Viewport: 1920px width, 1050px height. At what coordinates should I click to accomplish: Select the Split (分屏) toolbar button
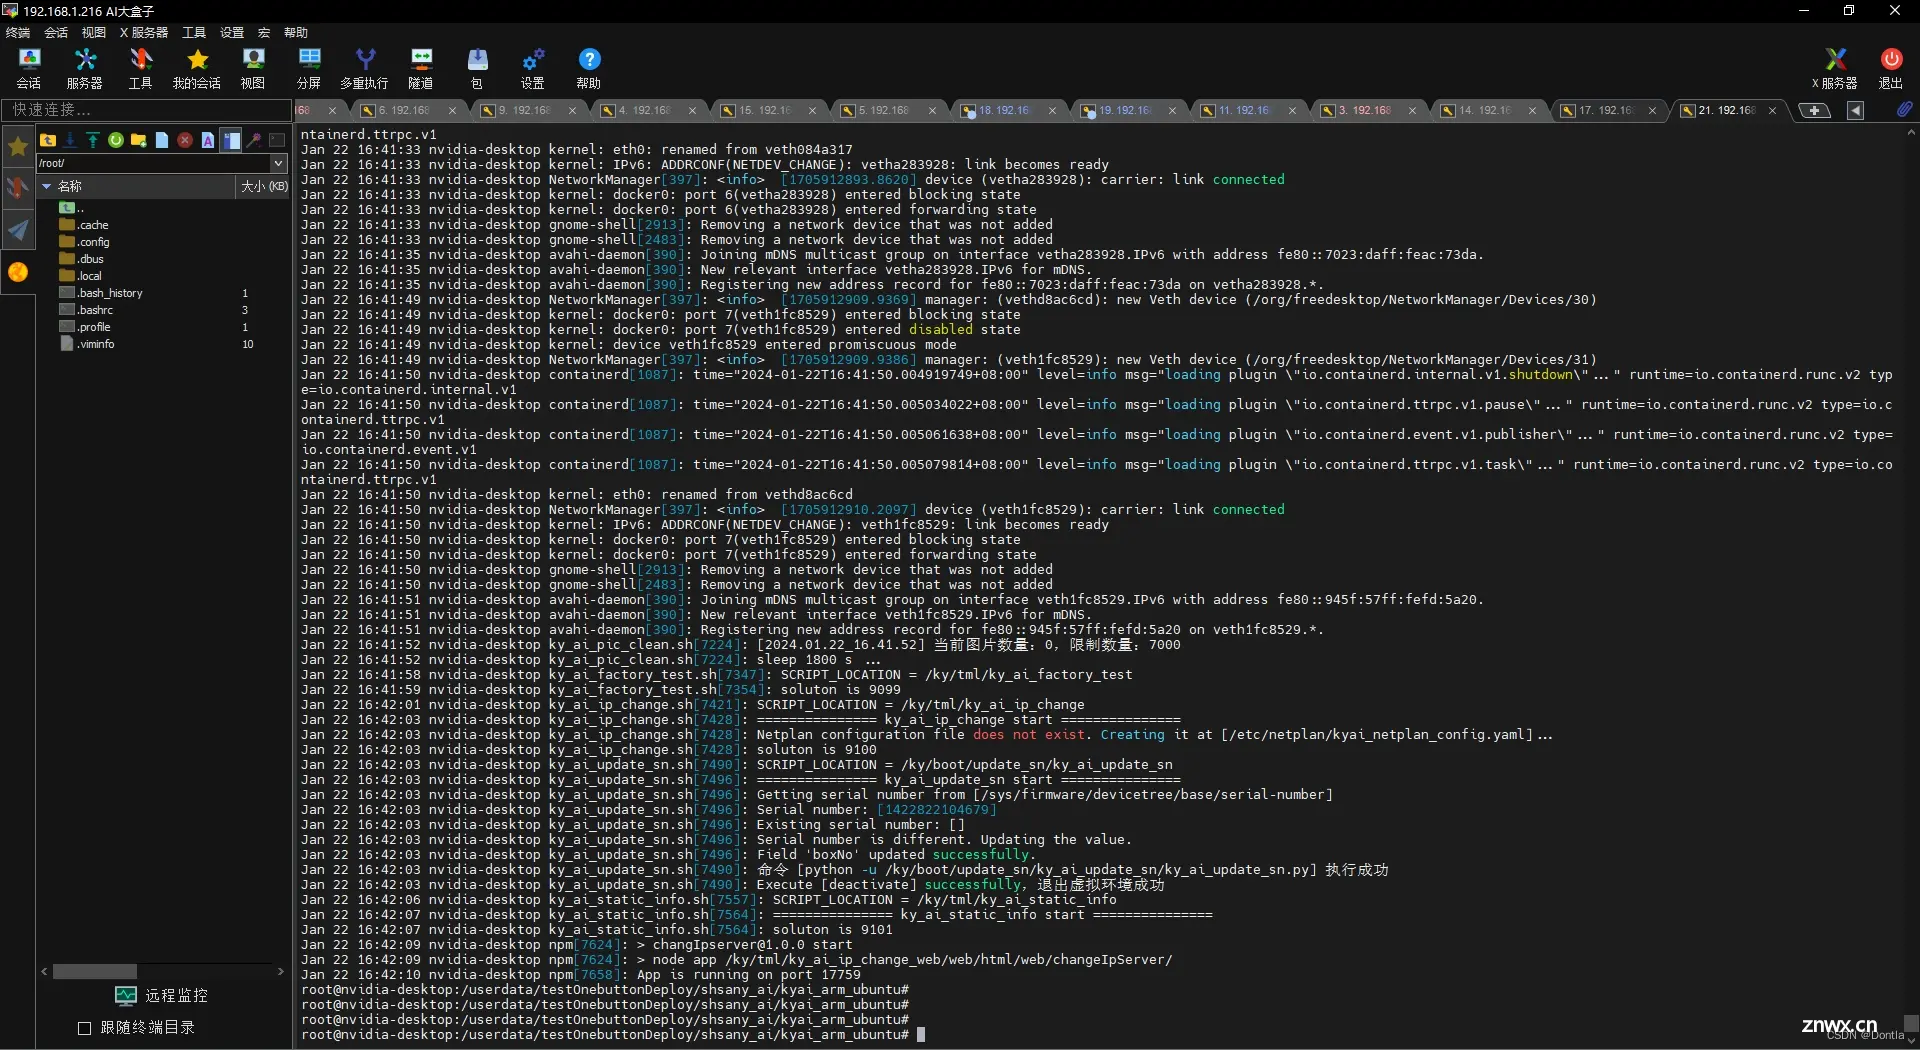[309, 68]
